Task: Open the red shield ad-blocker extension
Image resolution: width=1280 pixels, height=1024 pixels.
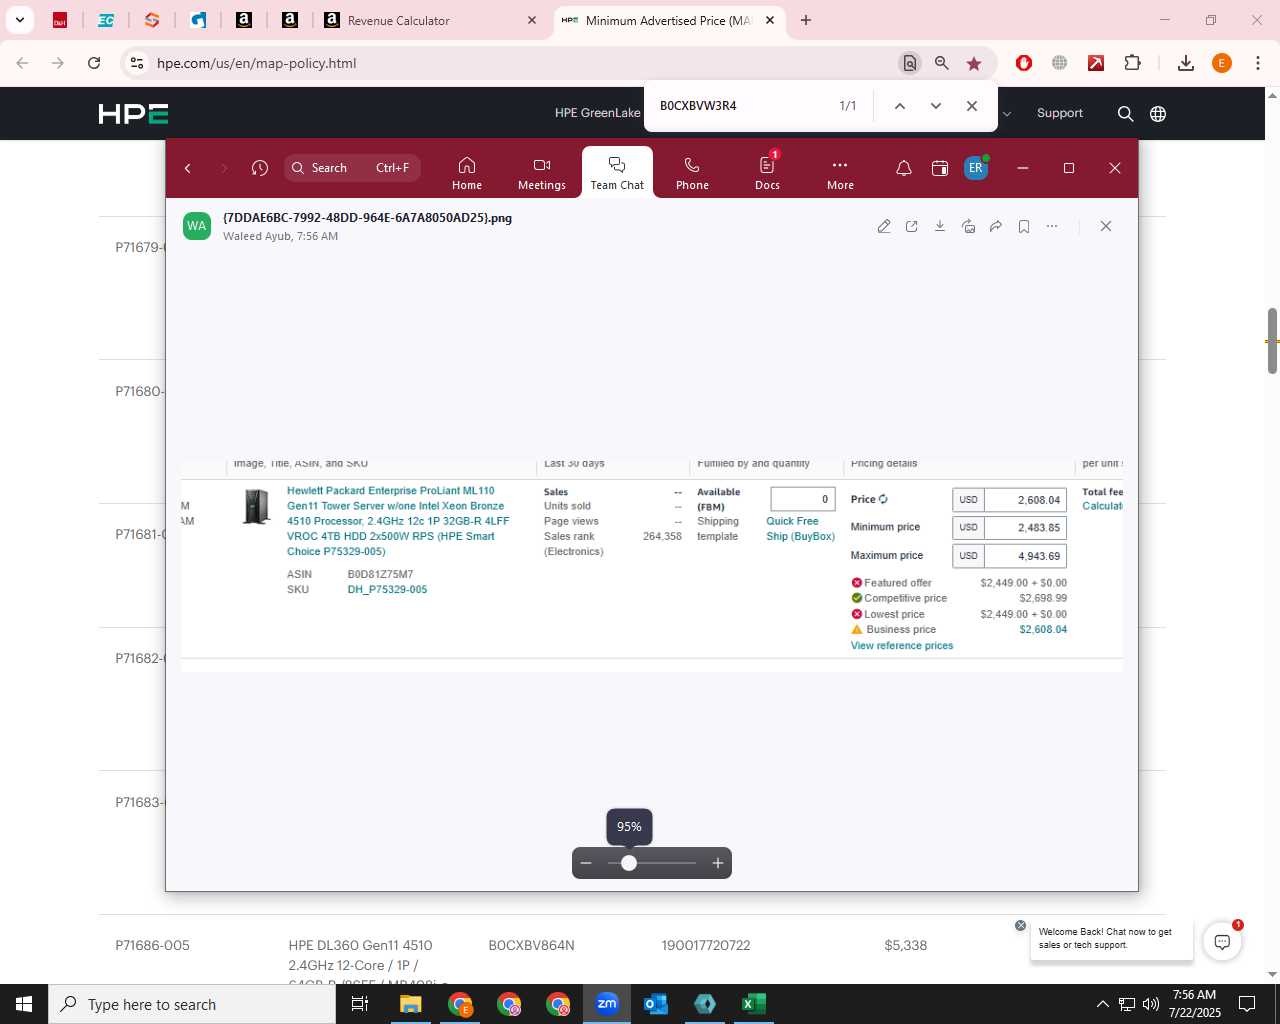Action: pyautogui.click(x=1024, y=63)
